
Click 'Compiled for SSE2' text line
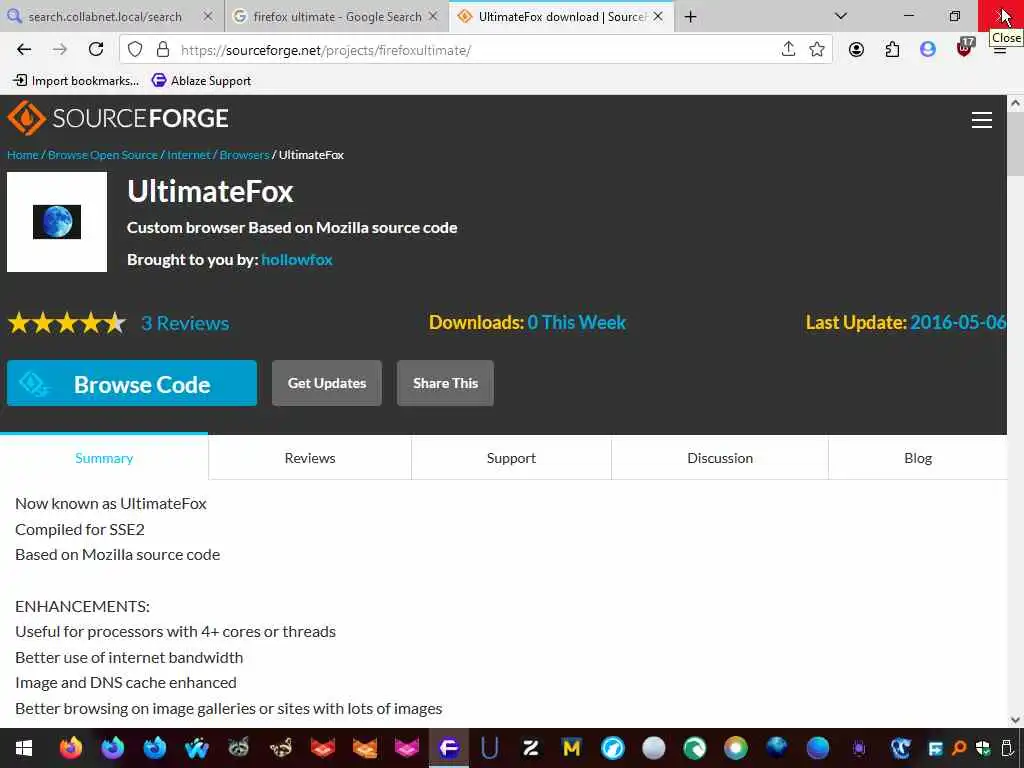pyautogui.click(x=80, y=530)
